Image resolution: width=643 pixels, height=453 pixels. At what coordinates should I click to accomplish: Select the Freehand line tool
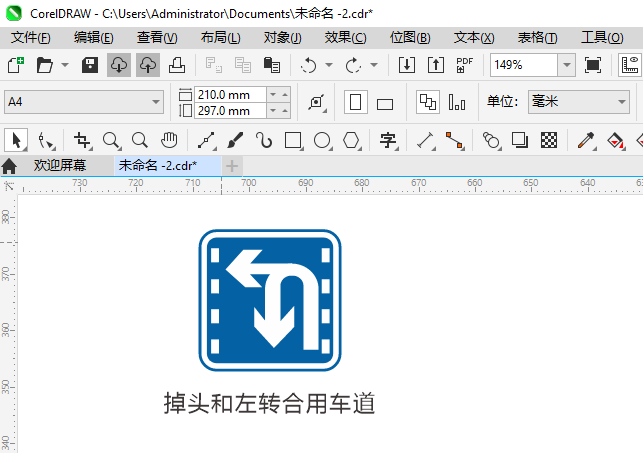click(207, 140)
